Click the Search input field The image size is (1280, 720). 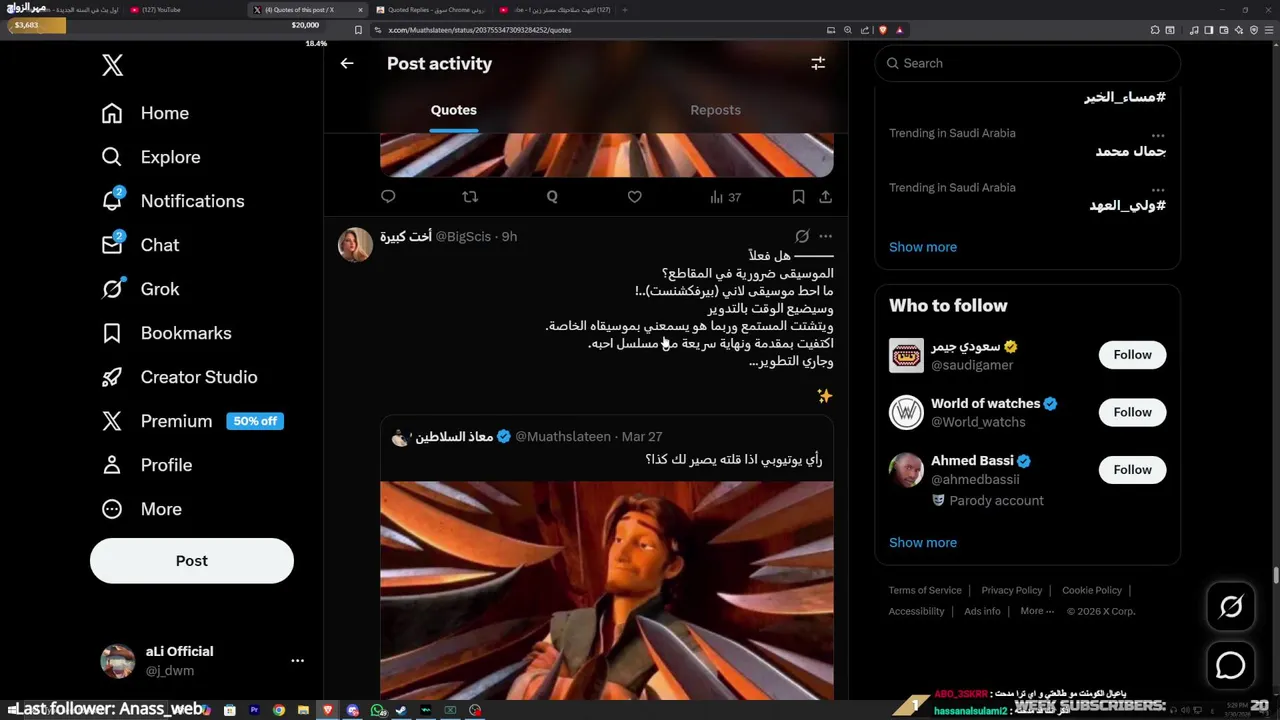click(x=1028, y=63)
